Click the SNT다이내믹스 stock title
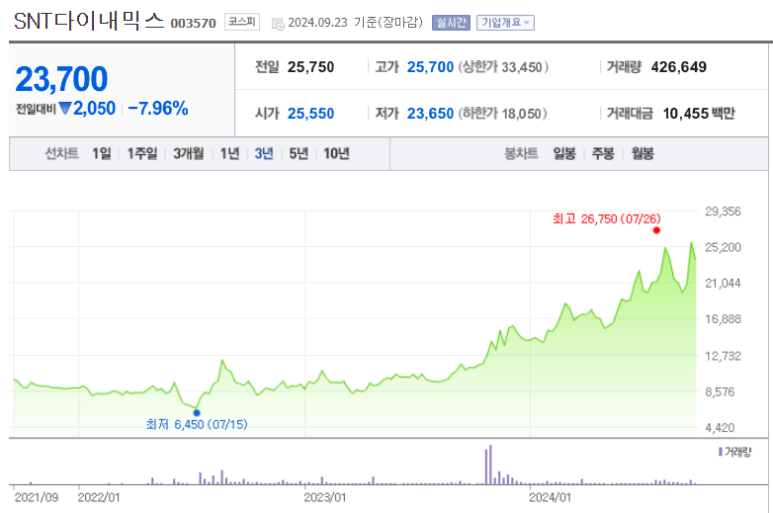The image size is (773, 513). [89, 21]
